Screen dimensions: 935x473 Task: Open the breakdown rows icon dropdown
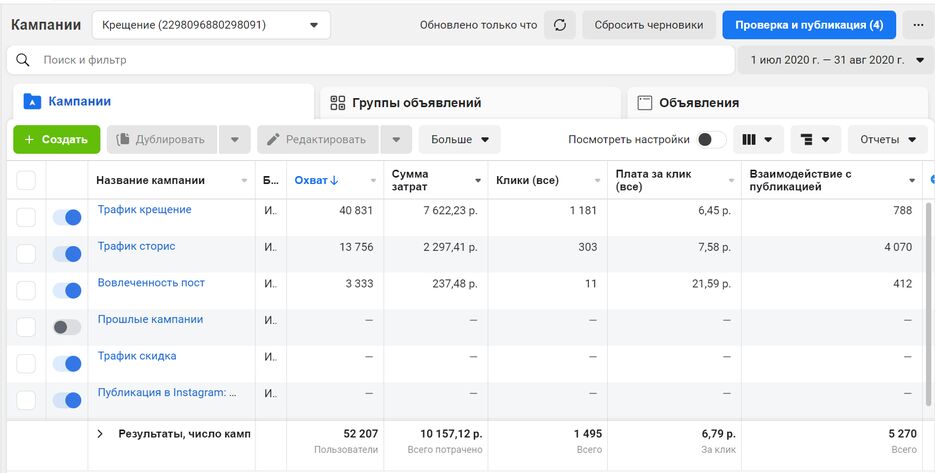[815, 140]
